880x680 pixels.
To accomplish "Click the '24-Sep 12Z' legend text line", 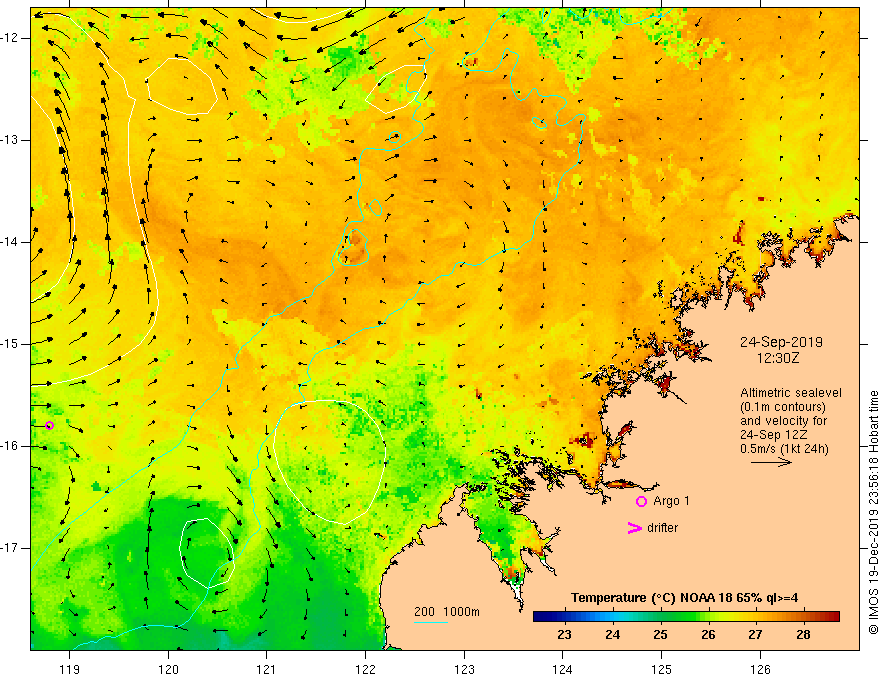I will (773, 435).
